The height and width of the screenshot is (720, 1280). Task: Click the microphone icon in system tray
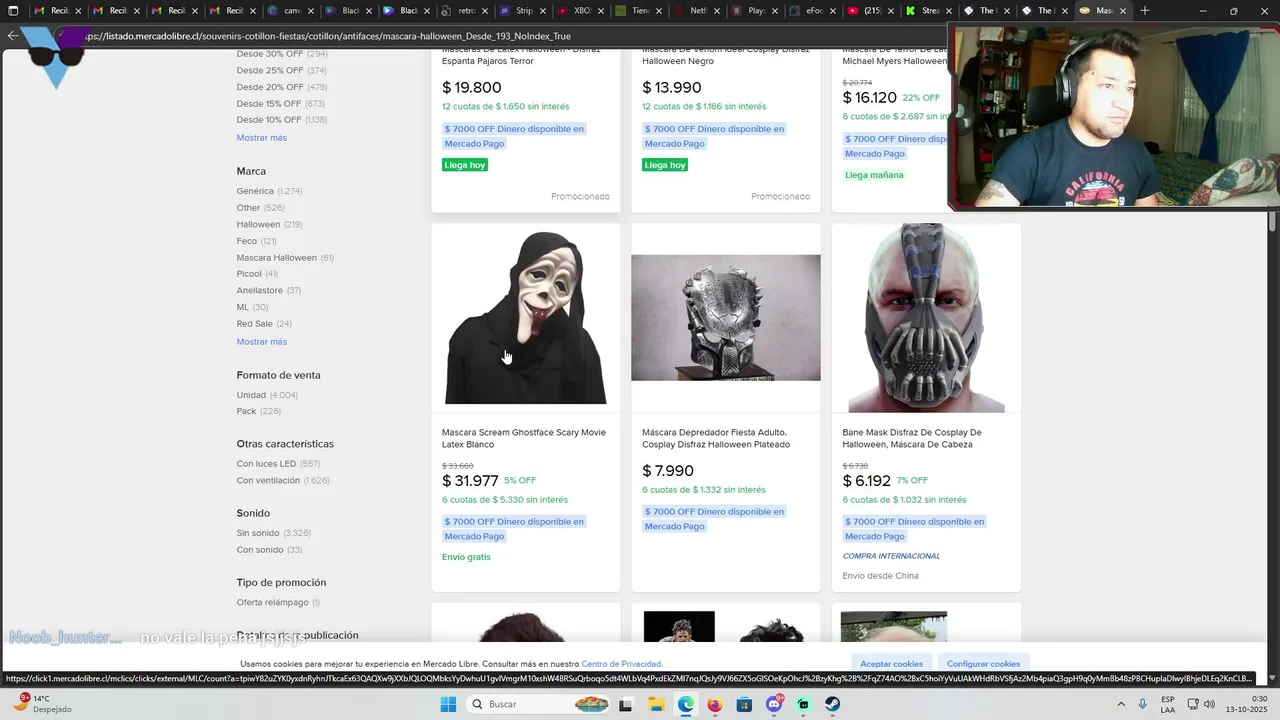(x=1142, y=704)
